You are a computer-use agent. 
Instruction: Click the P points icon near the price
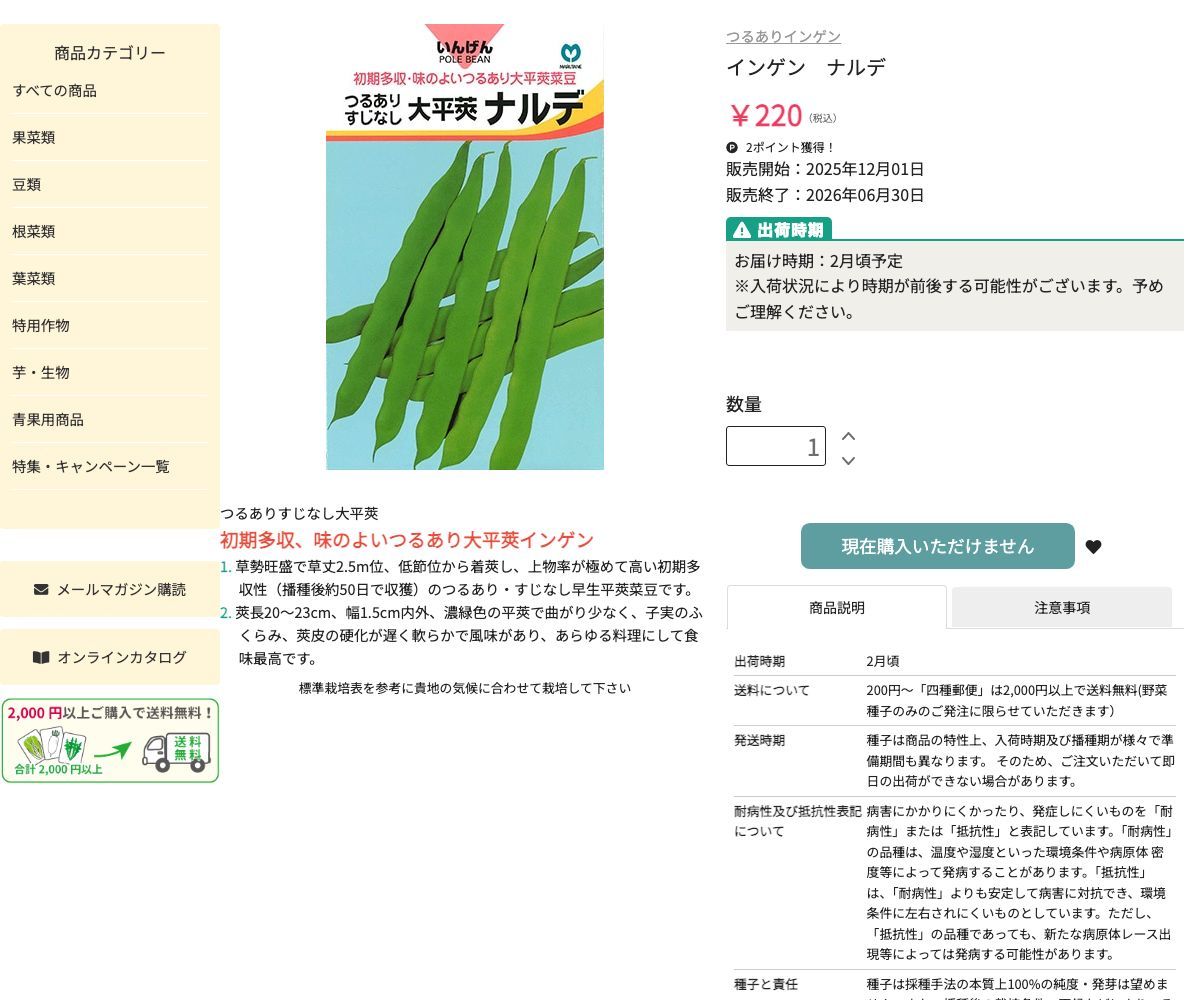coord(732,147)
